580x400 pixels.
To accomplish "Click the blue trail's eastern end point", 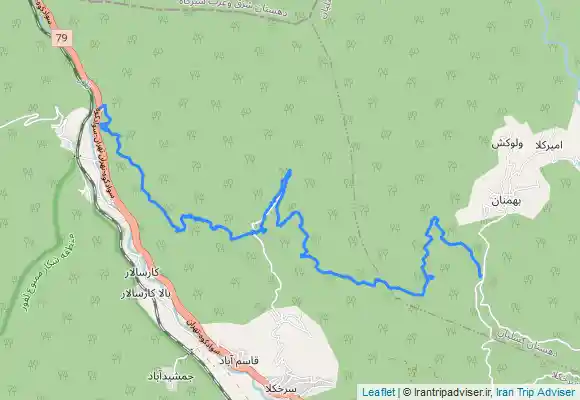I will click(480, 276).
